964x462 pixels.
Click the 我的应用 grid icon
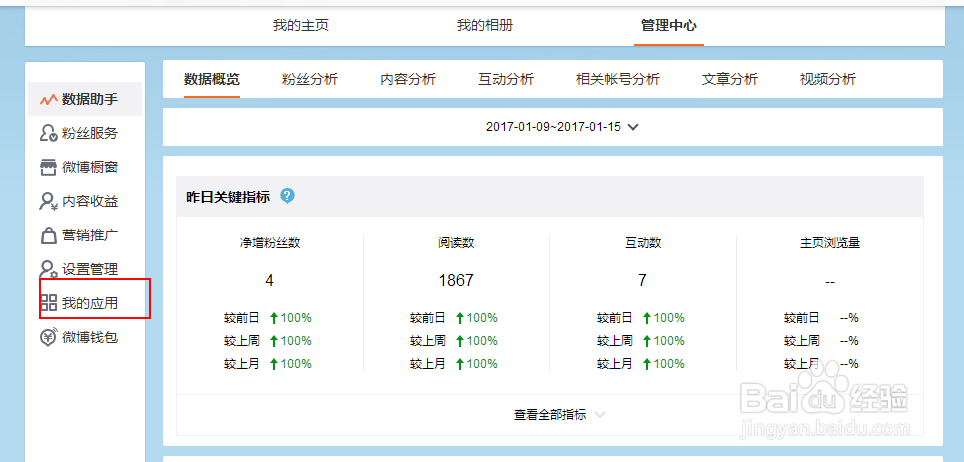[x=48, y=303]
